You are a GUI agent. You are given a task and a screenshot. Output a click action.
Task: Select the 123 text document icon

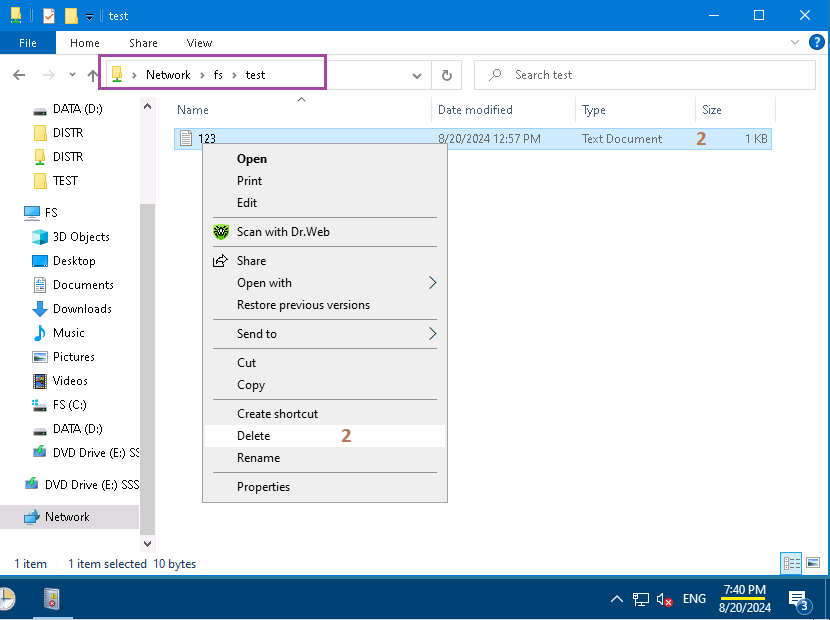click(x=186, y=138)
